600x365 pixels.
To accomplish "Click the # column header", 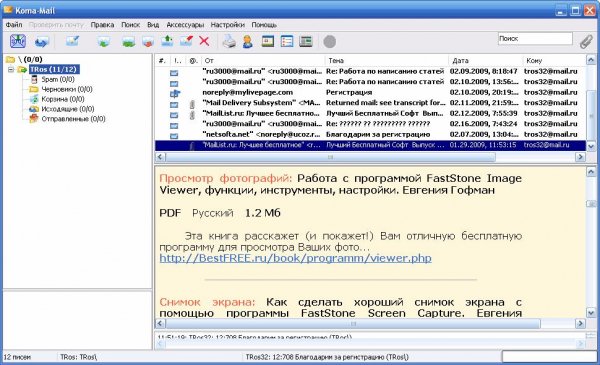I will coord(163,60).
